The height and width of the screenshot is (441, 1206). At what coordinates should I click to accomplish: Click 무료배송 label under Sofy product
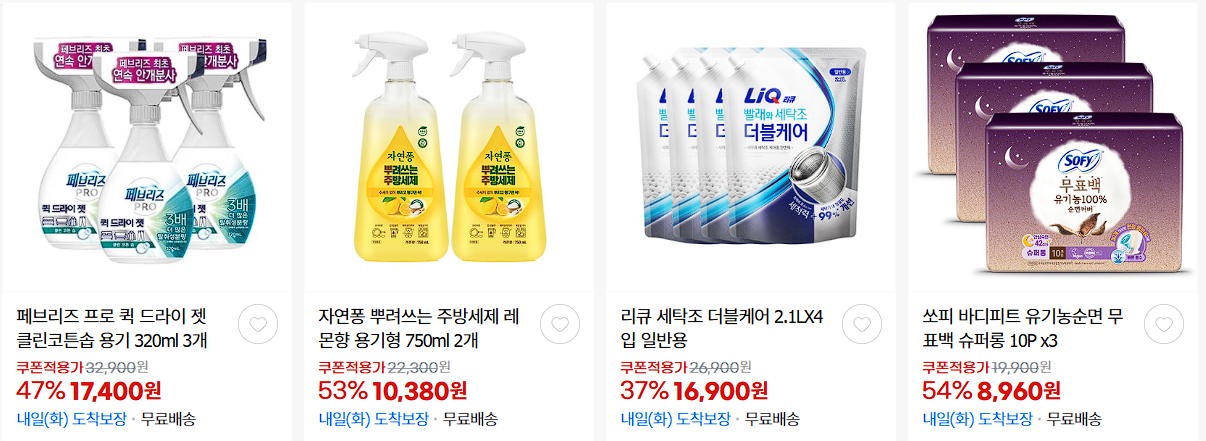[x=1074, y=419]
